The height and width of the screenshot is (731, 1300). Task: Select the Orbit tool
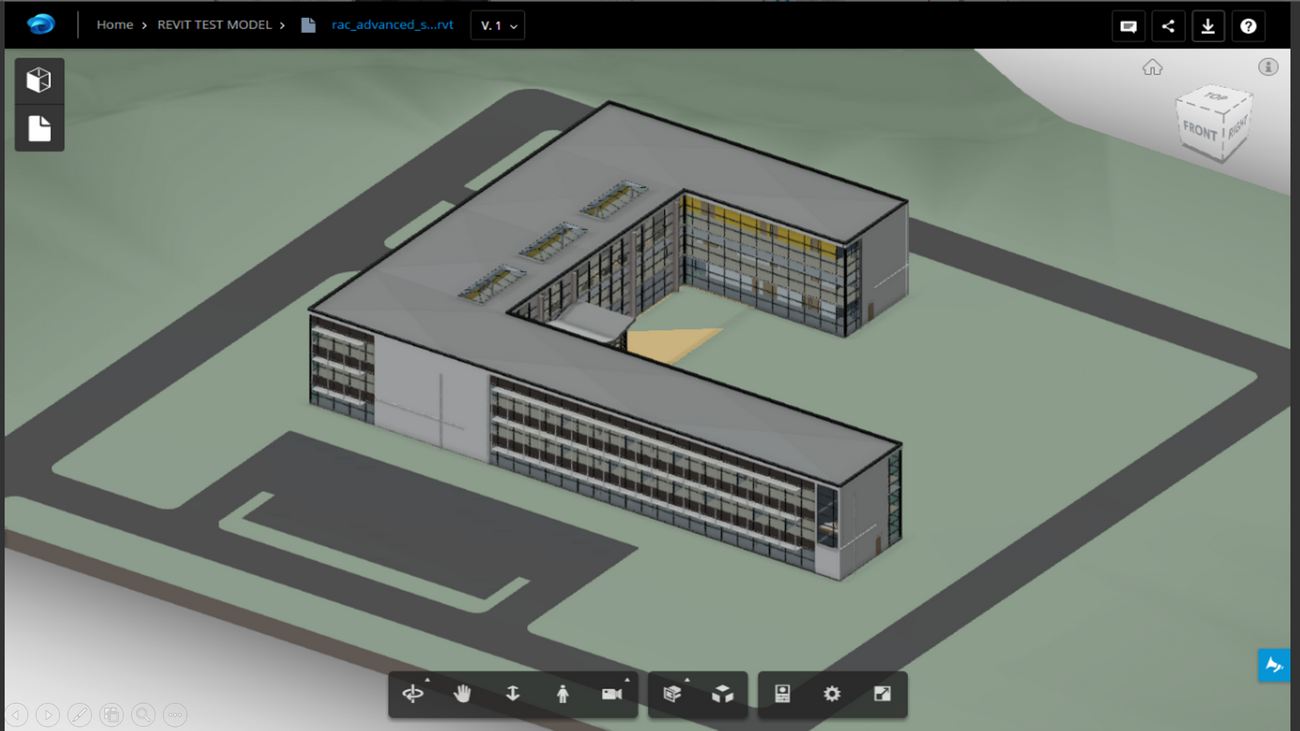411,693
